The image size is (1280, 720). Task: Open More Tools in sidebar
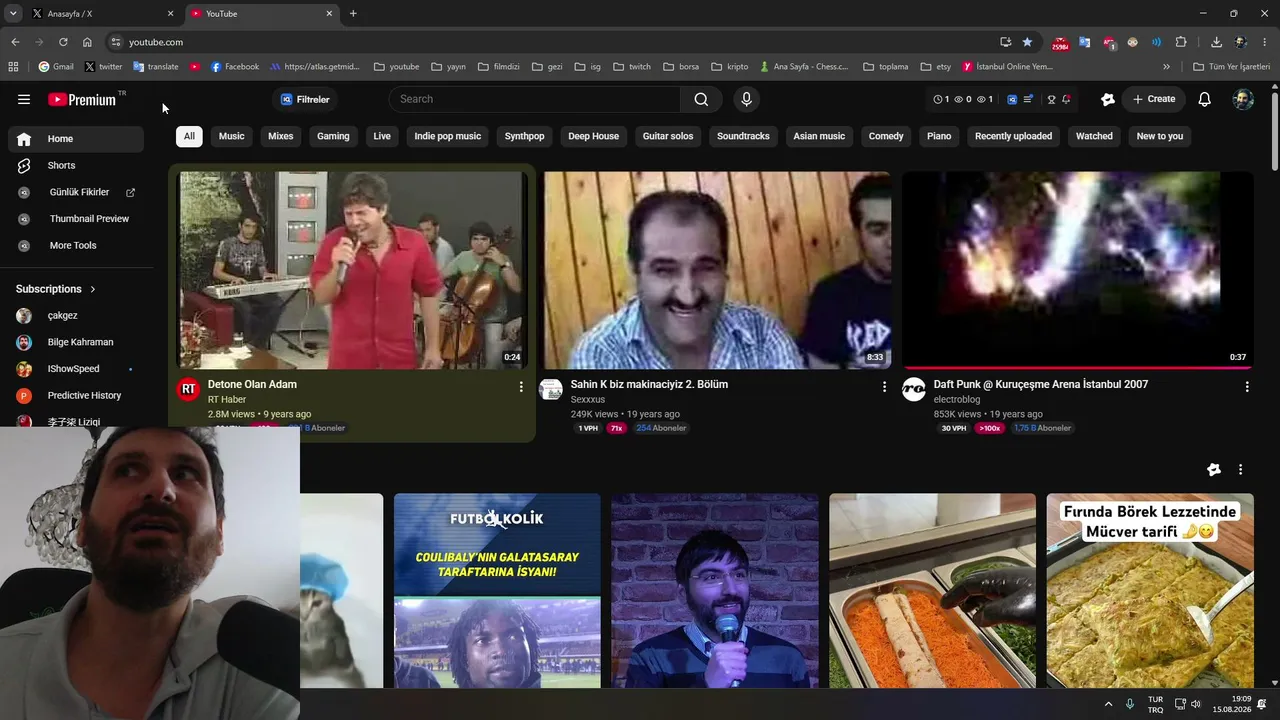tap(76, 246)
